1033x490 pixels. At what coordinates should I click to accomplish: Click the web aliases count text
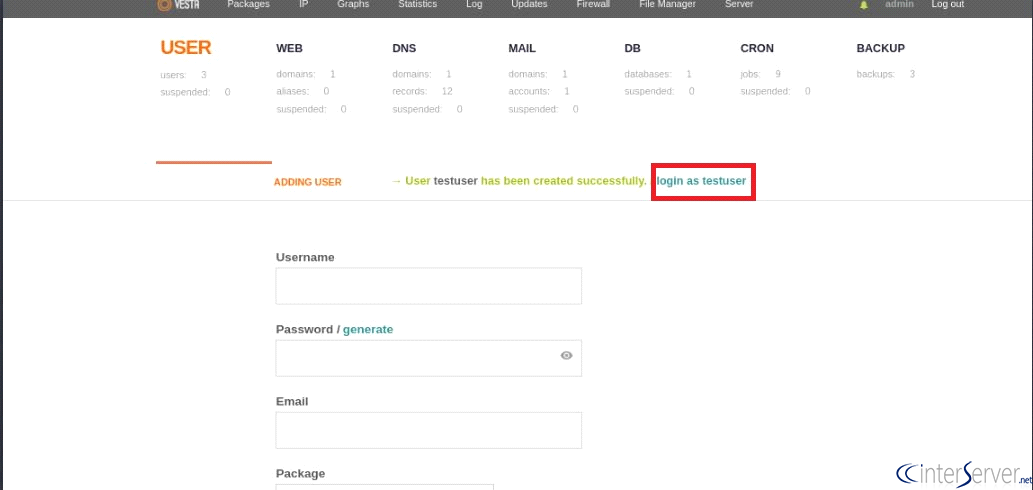coord(302,92)
